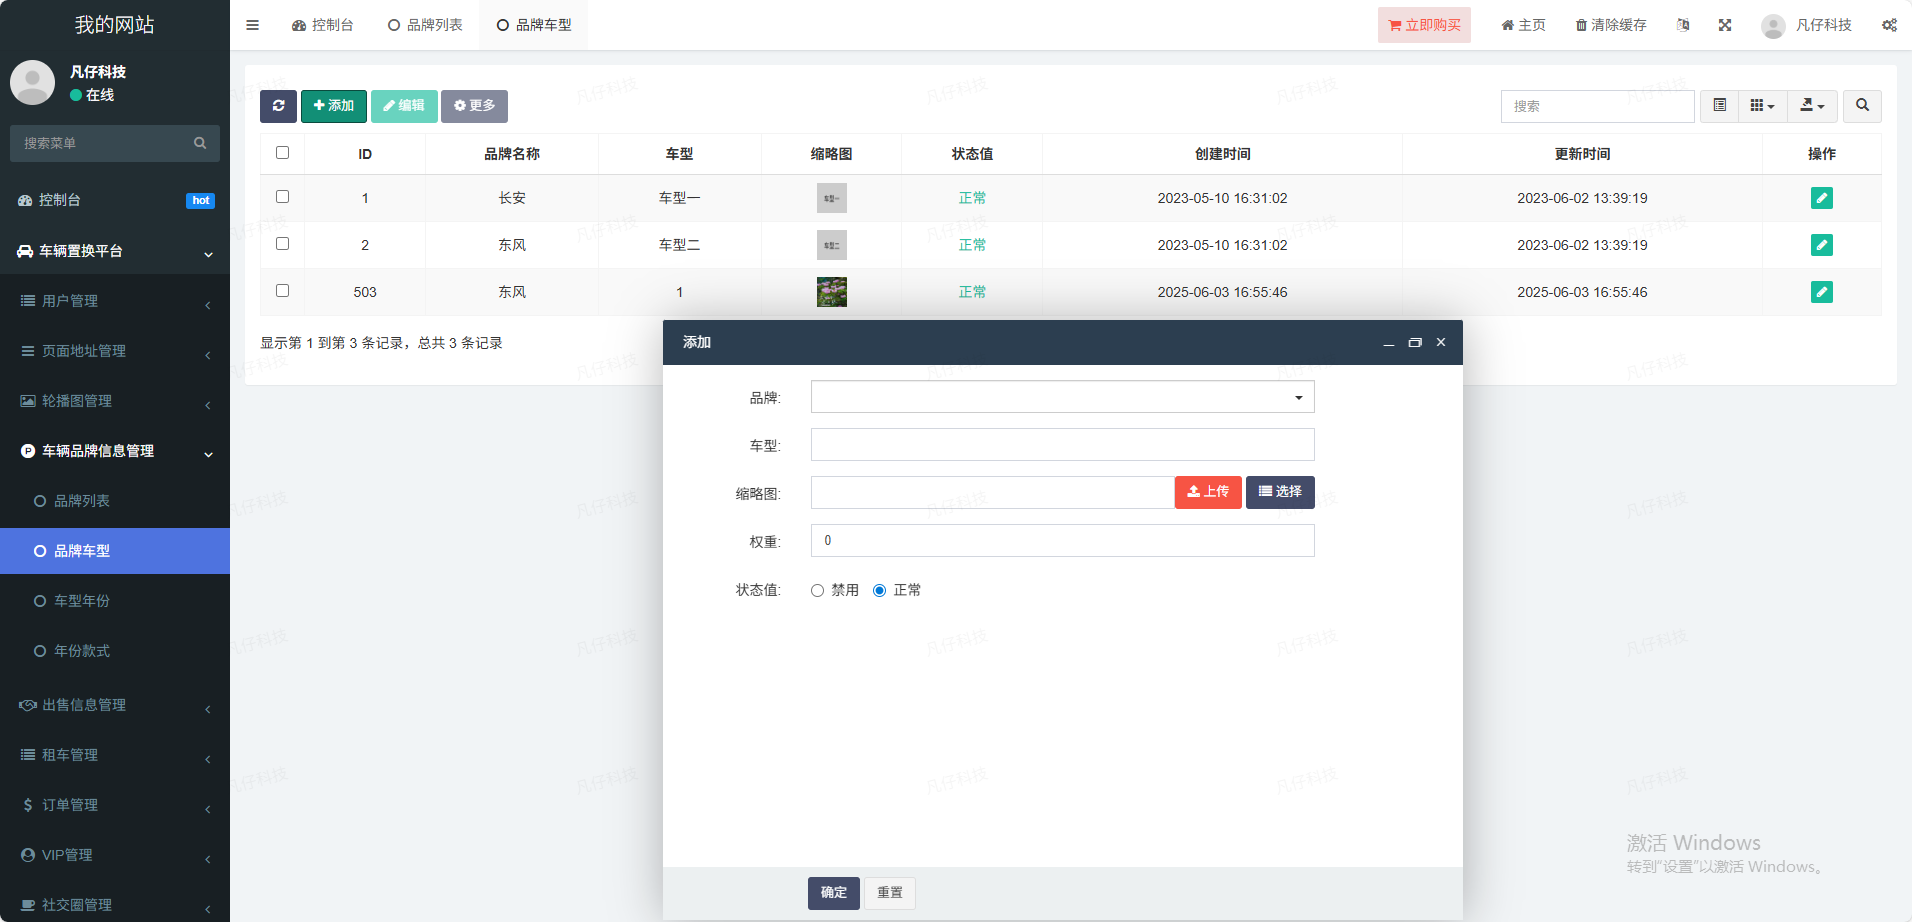The image size is (1912, 922).
Task: Check the checkbox for row ID 1
Action: click(x=282, y=197)
